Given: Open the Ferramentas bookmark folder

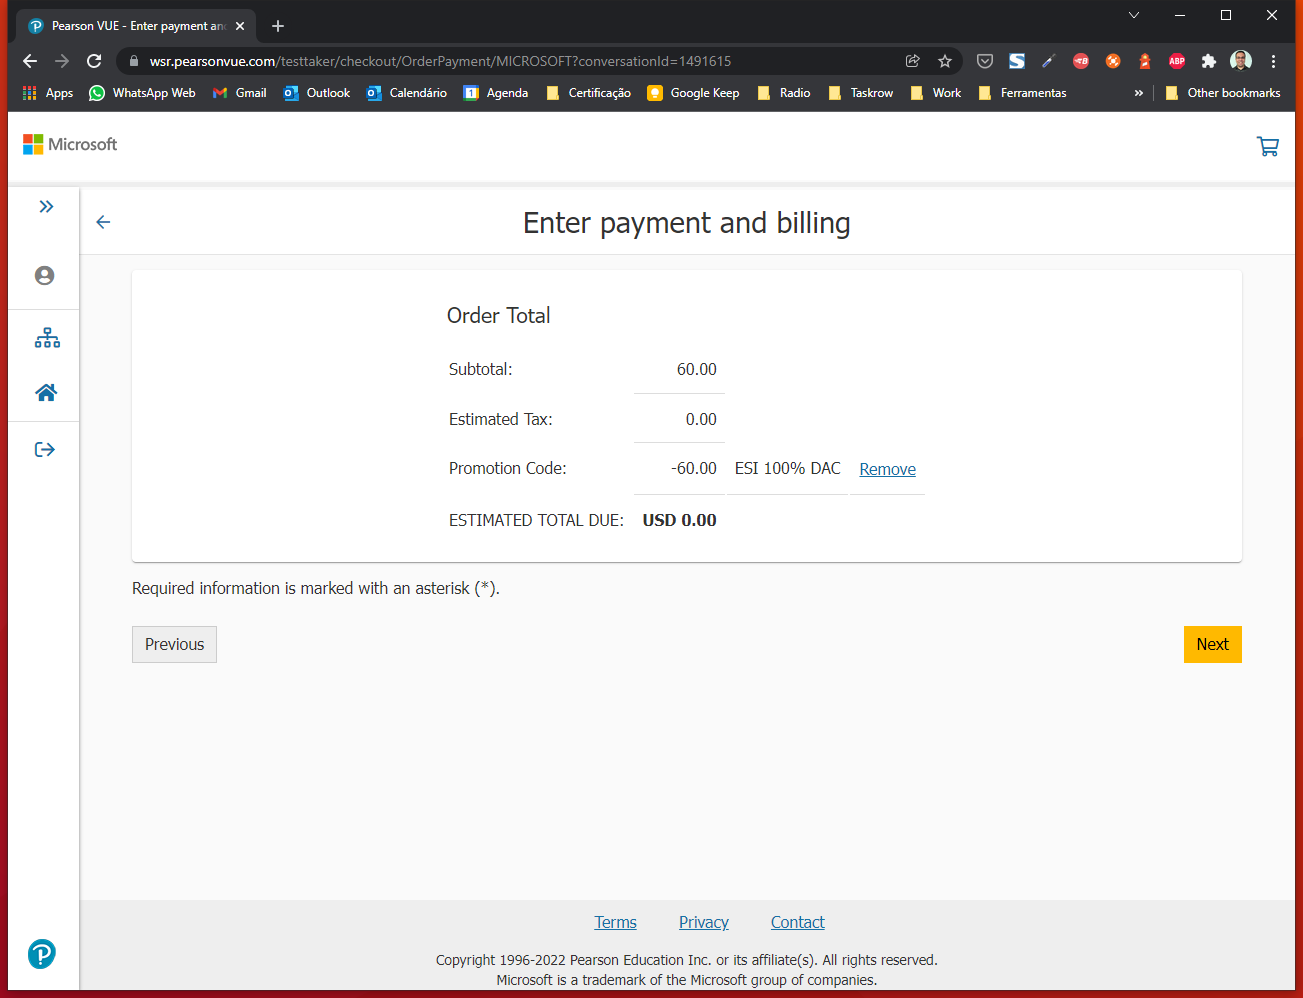Looking at the screenshot, I should pyautogui.click(x=1023, y=93).
